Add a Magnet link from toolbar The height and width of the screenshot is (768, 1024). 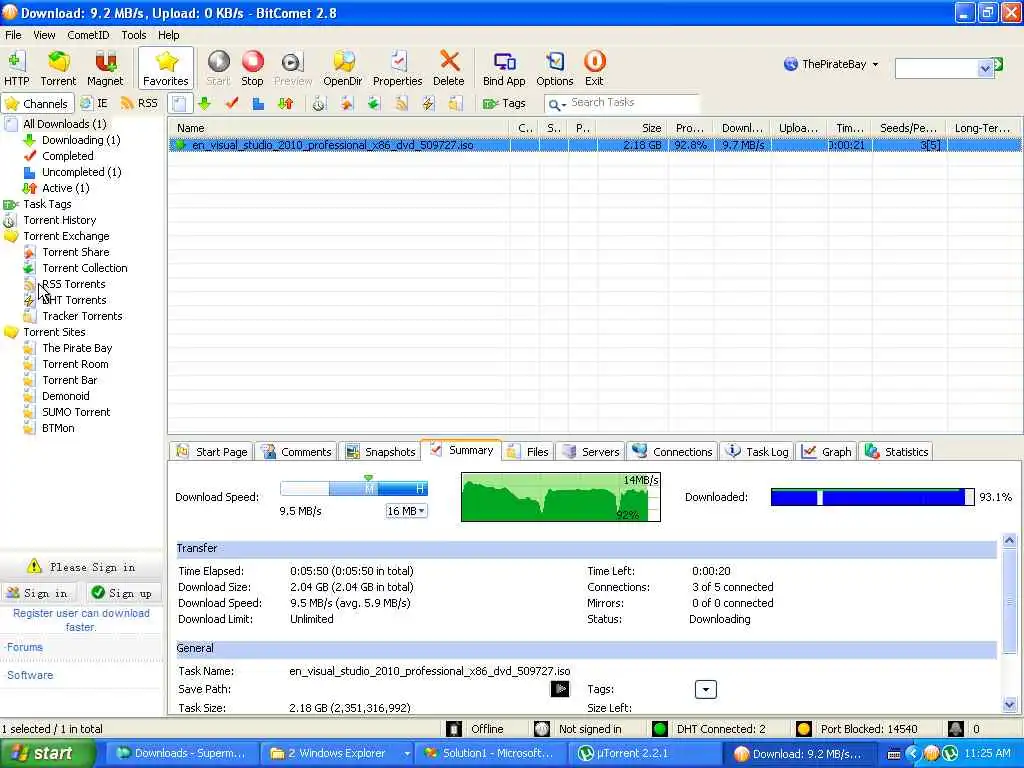[104, 68]
